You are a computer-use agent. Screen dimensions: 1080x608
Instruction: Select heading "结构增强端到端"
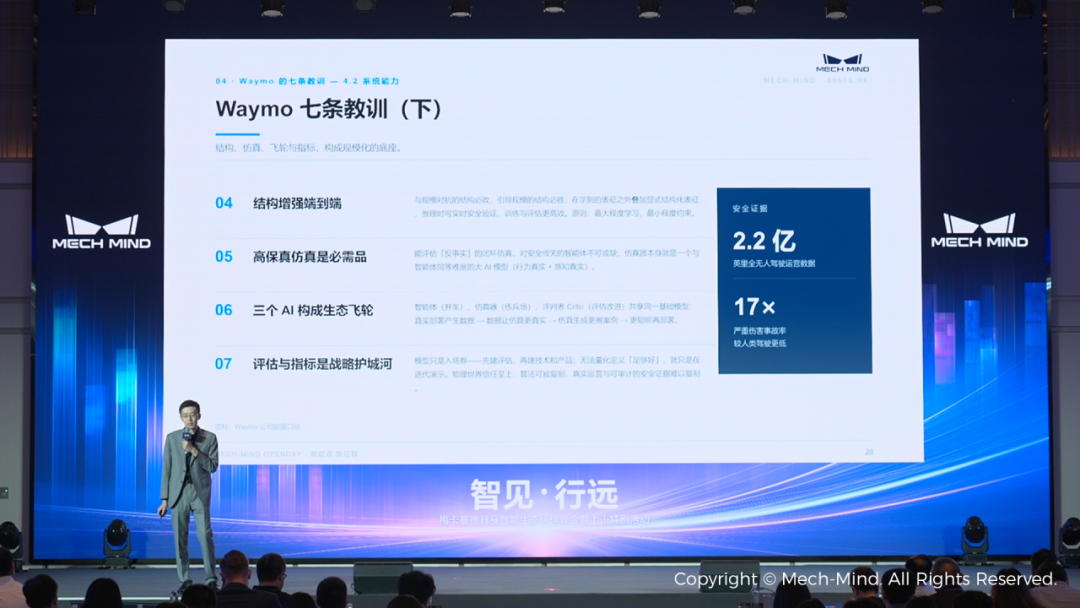(298, 203)
